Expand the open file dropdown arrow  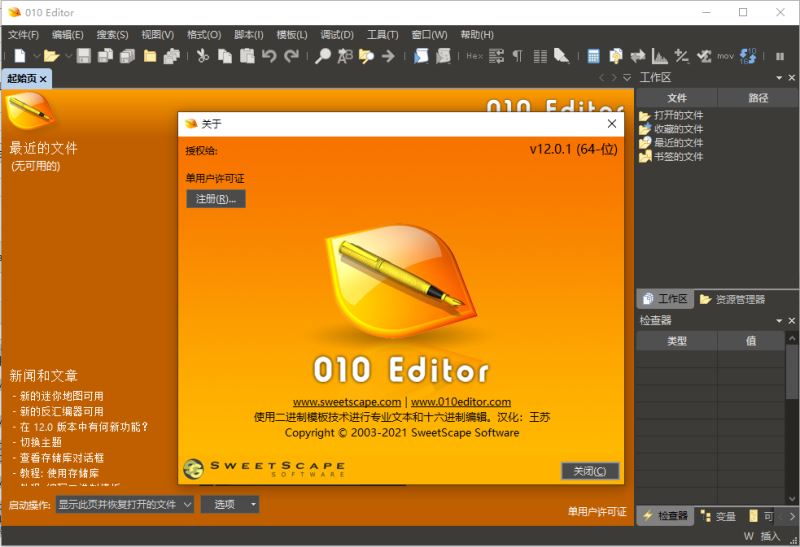point(68,56)
